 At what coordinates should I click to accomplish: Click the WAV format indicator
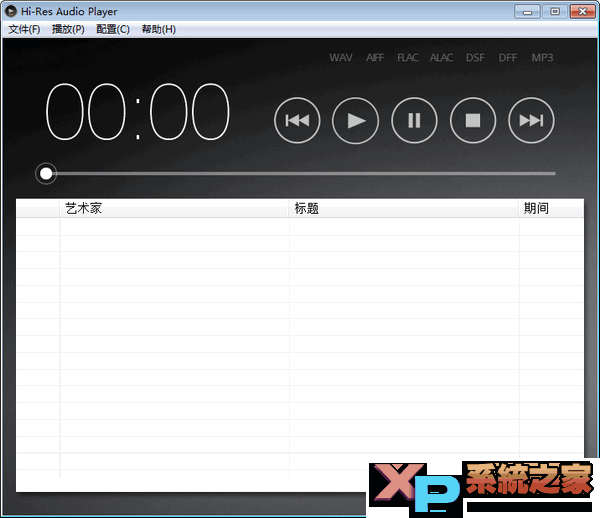point(341,58)
